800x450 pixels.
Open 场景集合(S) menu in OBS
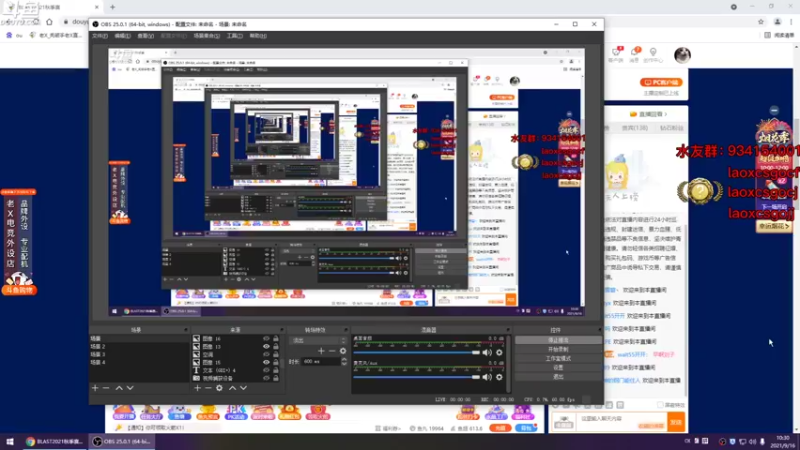point(207,36)
